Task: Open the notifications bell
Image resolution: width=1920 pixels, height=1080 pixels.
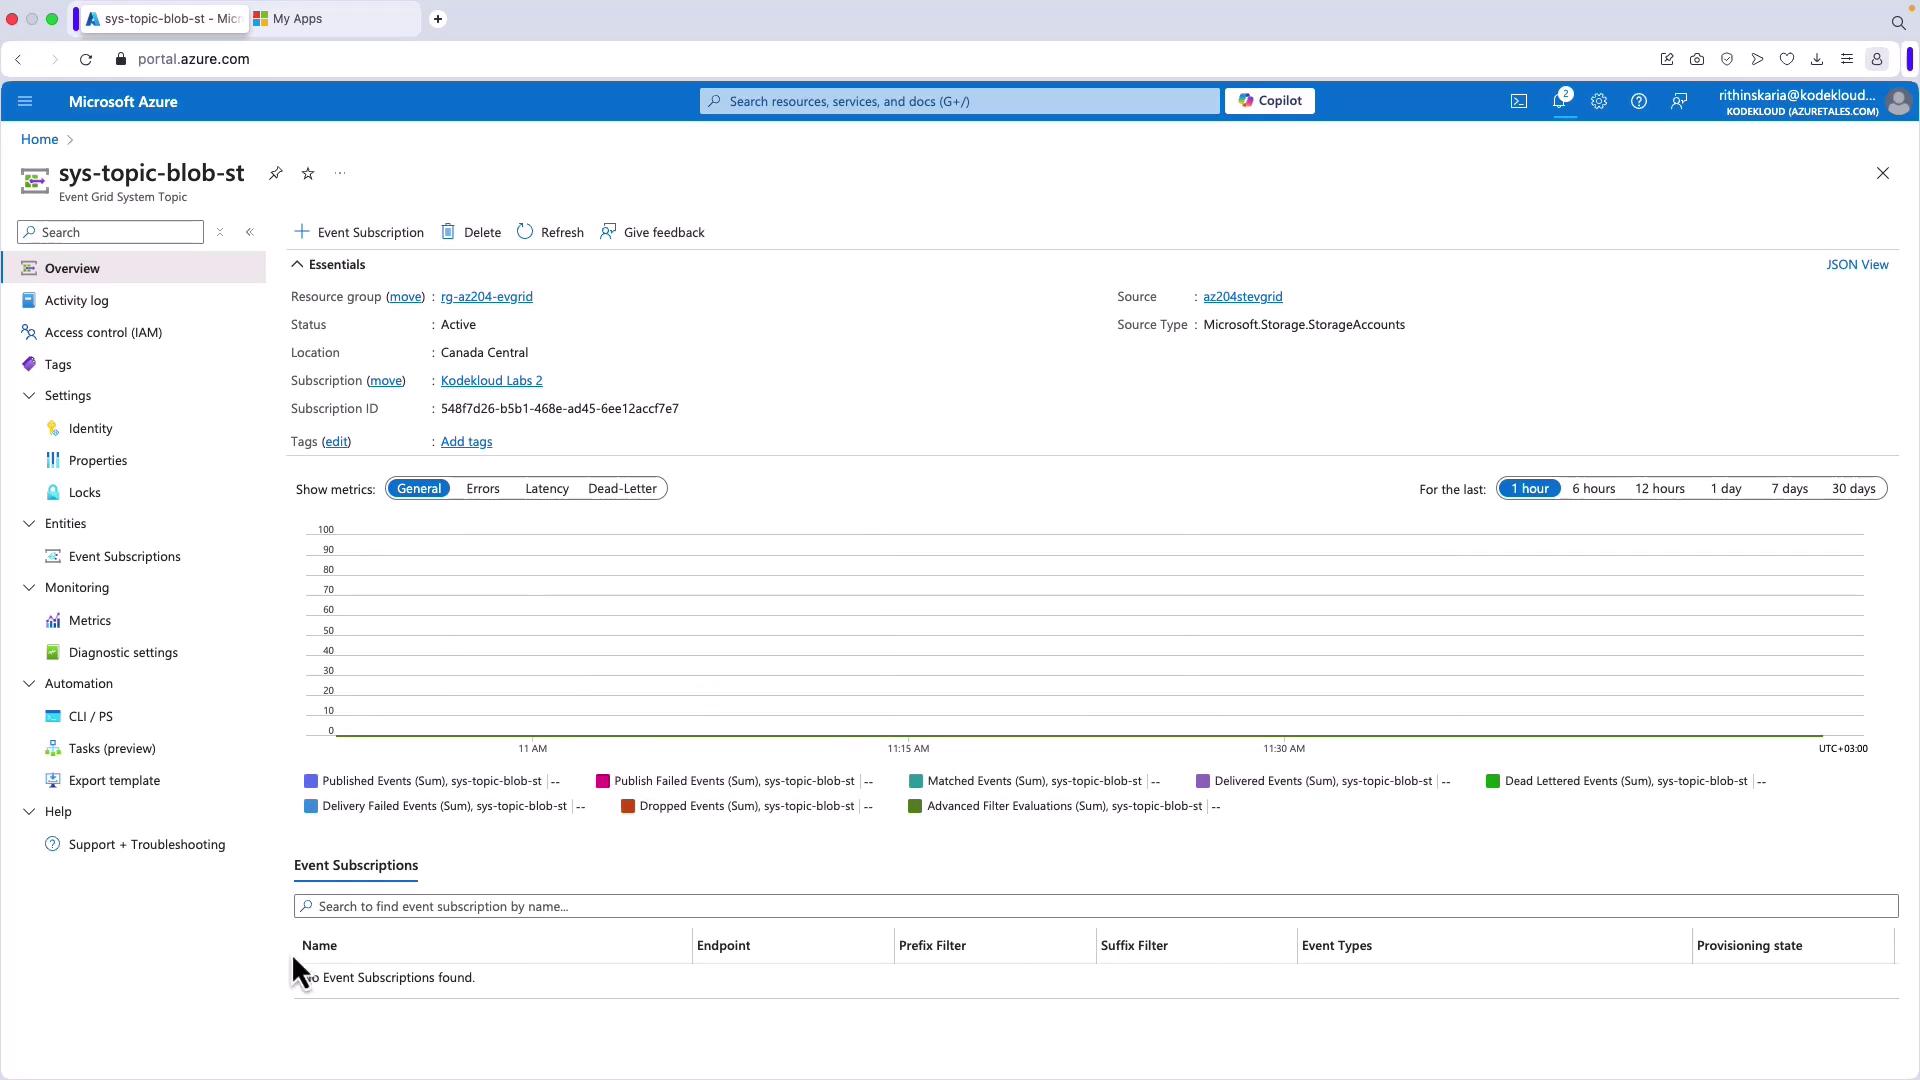Action: click(1559, 101)
